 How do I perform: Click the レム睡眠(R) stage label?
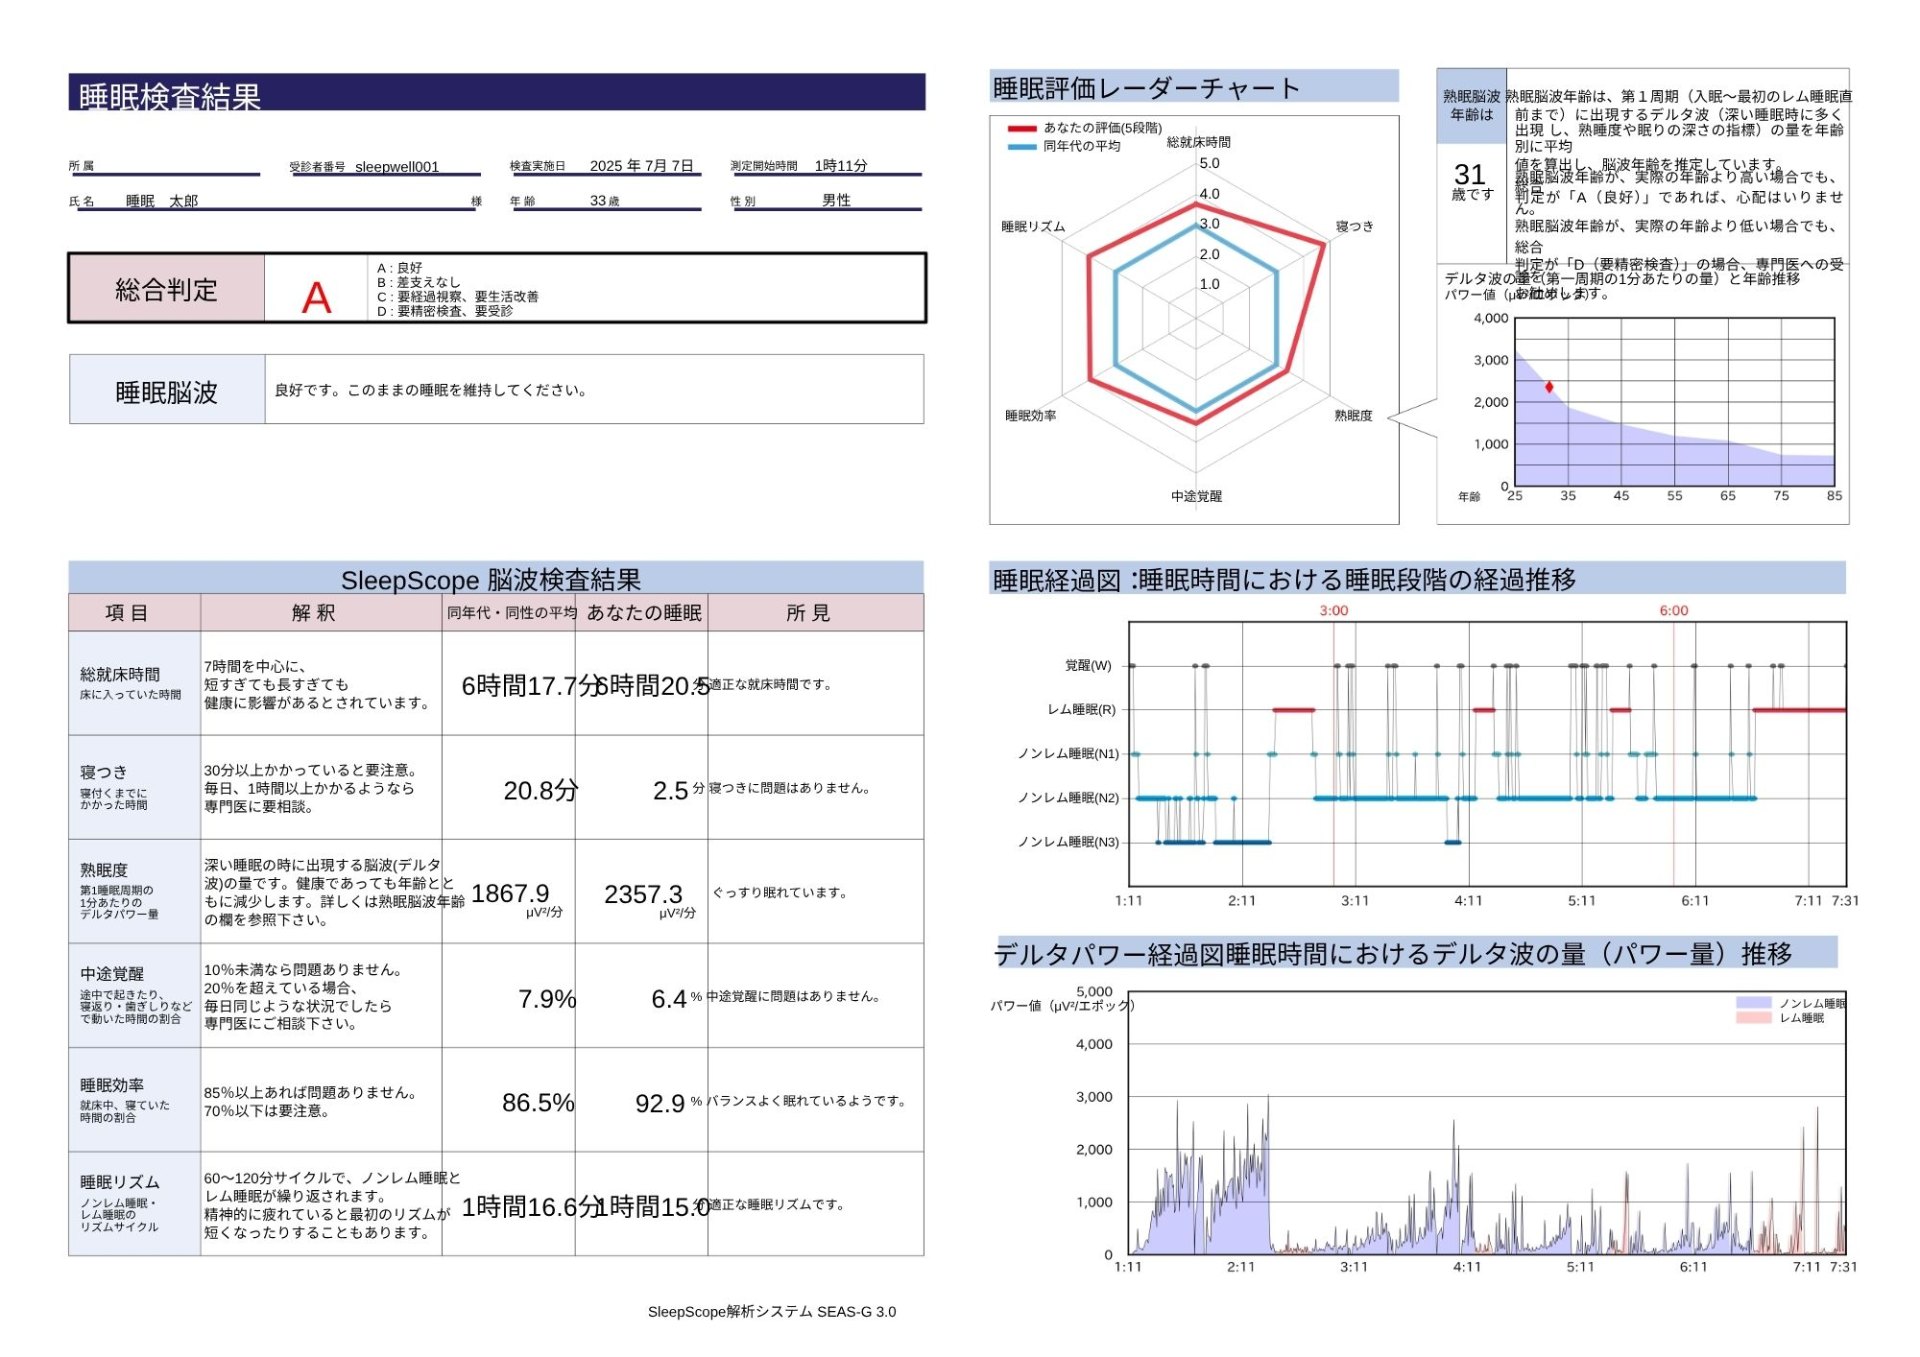point(1081,709)
